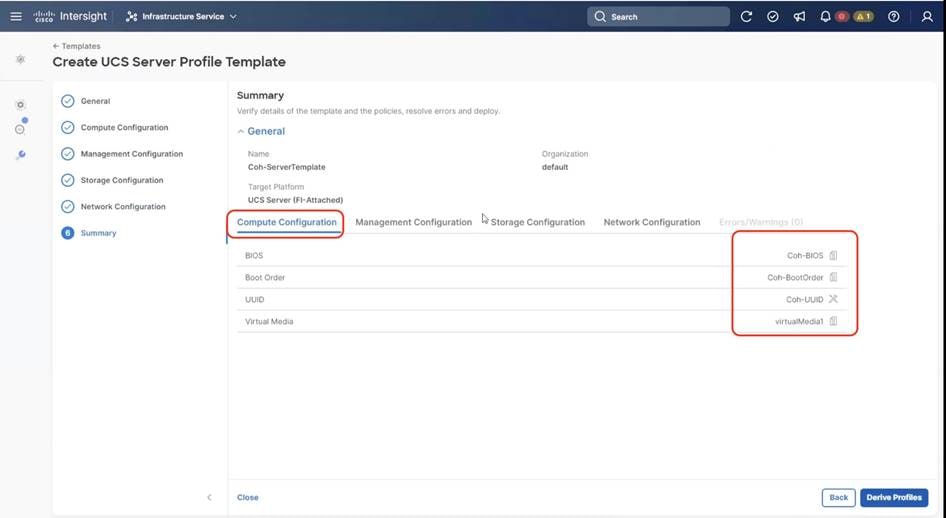Viewport: 946px width, 518px height.
Task: Go to Storage Configuration wizard step
Action: pos(112,180)
